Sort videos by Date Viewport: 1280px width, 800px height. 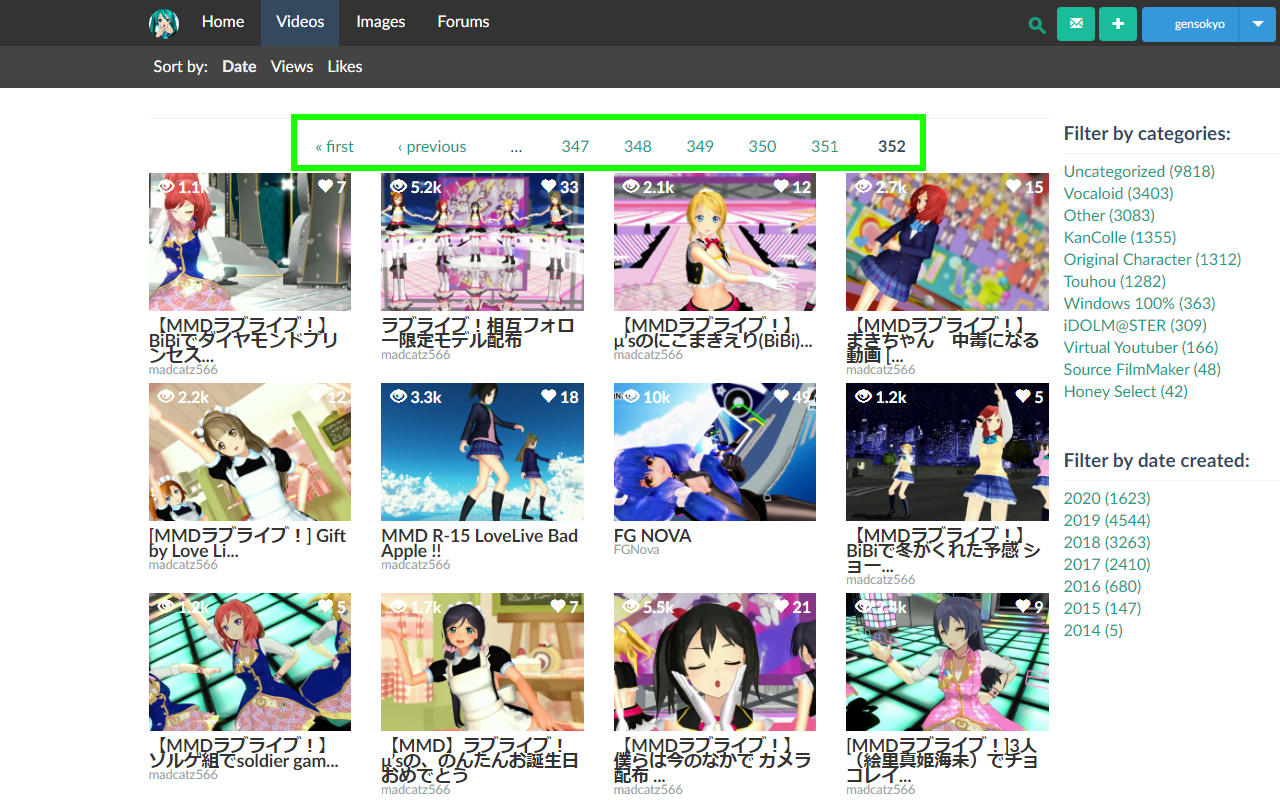pyautogui.click(x=239, y=67)
